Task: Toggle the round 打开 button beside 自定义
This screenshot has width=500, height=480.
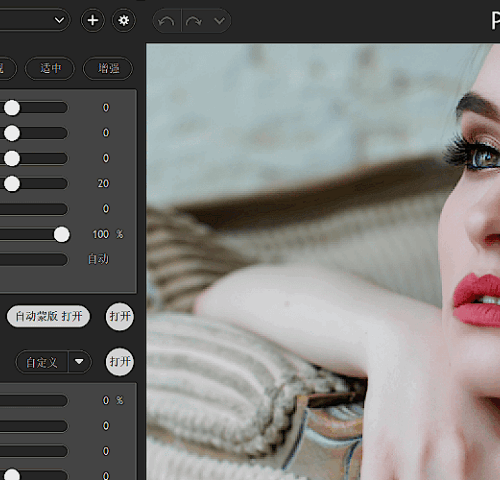Action: point(120,362)
